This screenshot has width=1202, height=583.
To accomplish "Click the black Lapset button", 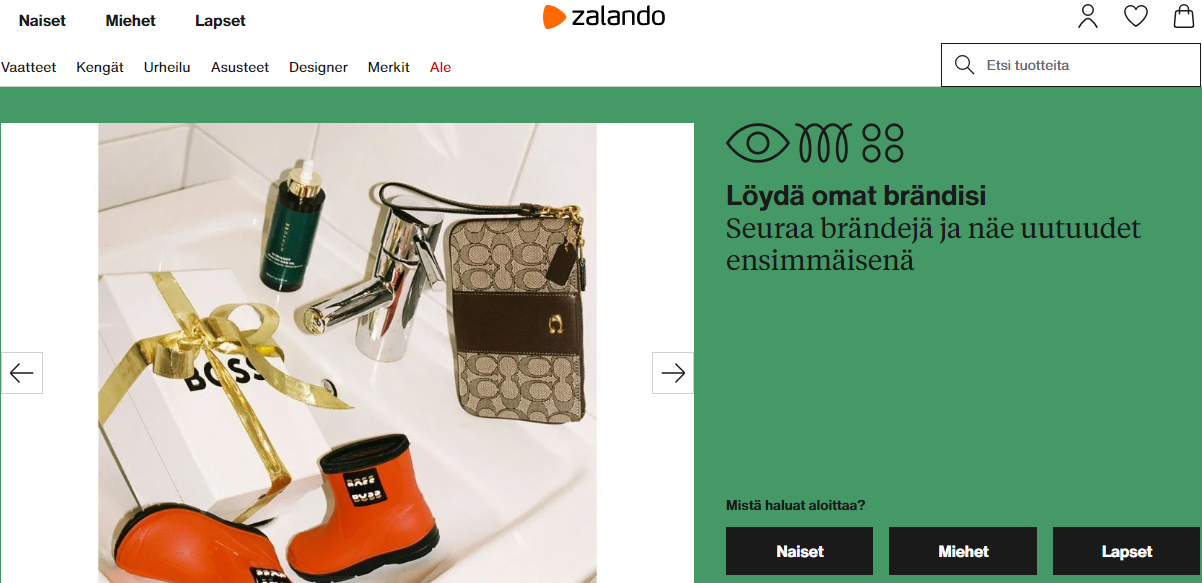I will [1127, 551].
